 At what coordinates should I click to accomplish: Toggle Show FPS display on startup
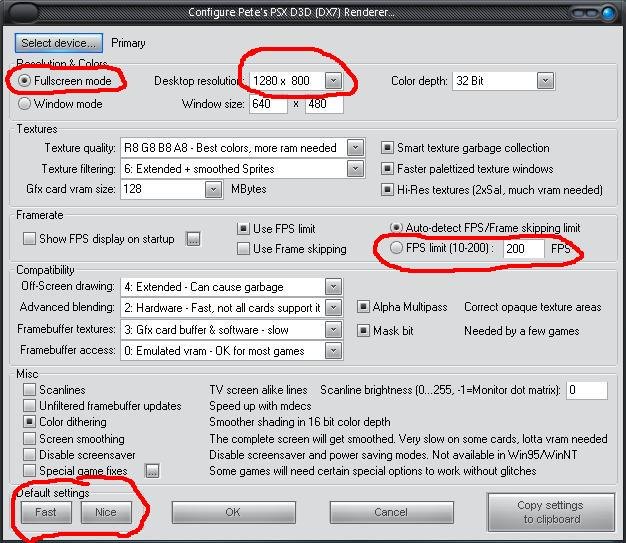29,239
